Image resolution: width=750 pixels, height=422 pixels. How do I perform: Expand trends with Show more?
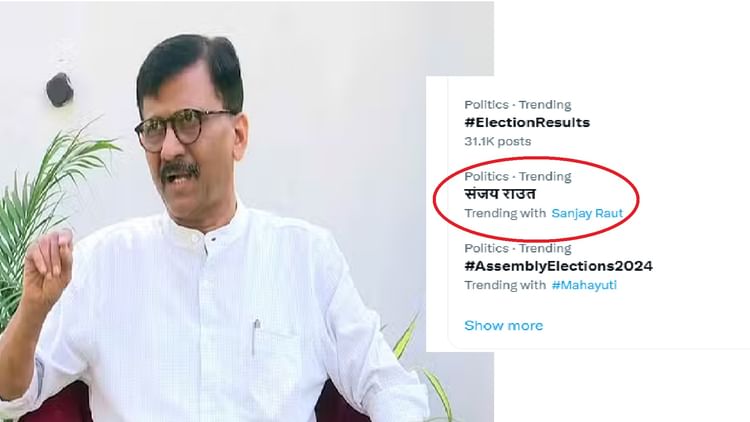[504, 326]
